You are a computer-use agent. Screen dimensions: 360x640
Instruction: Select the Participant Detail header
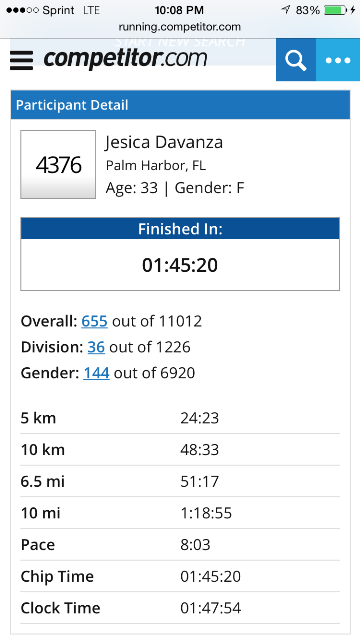point(180,105)
